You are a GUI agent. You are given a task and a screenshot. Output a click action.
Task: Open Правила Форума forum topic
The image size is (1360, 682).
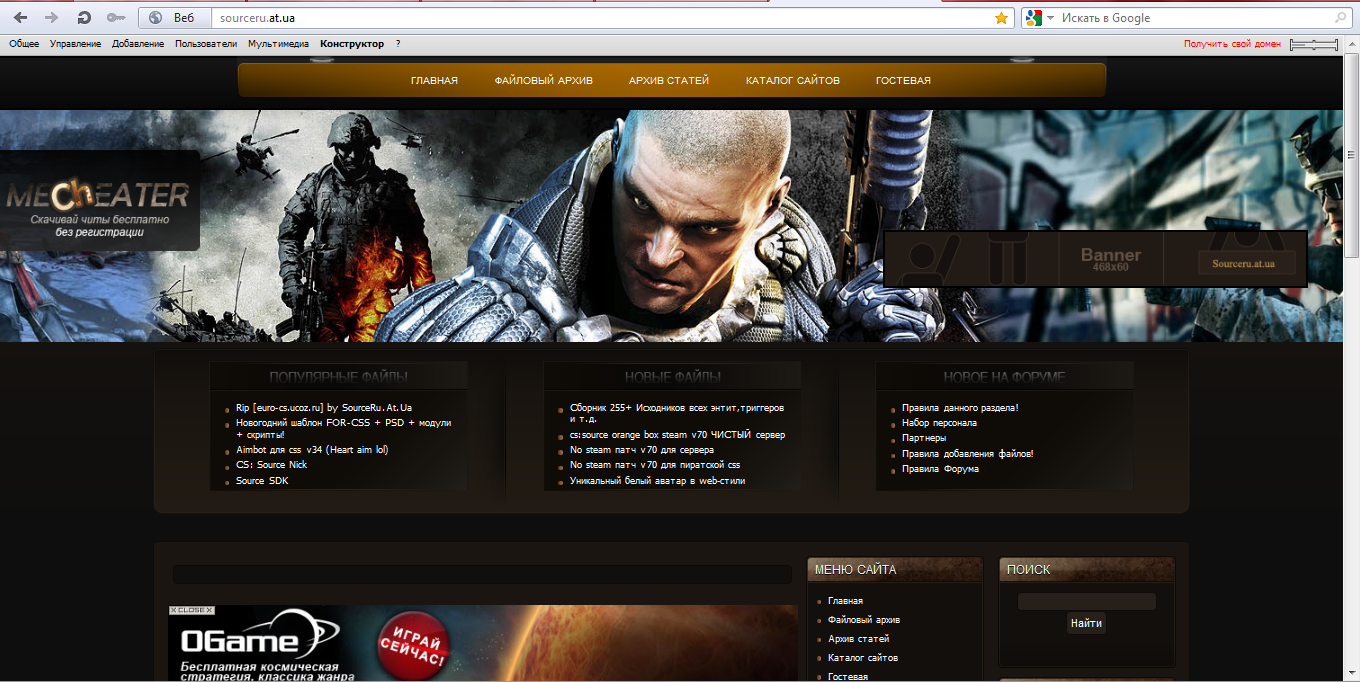click(940, 469)
